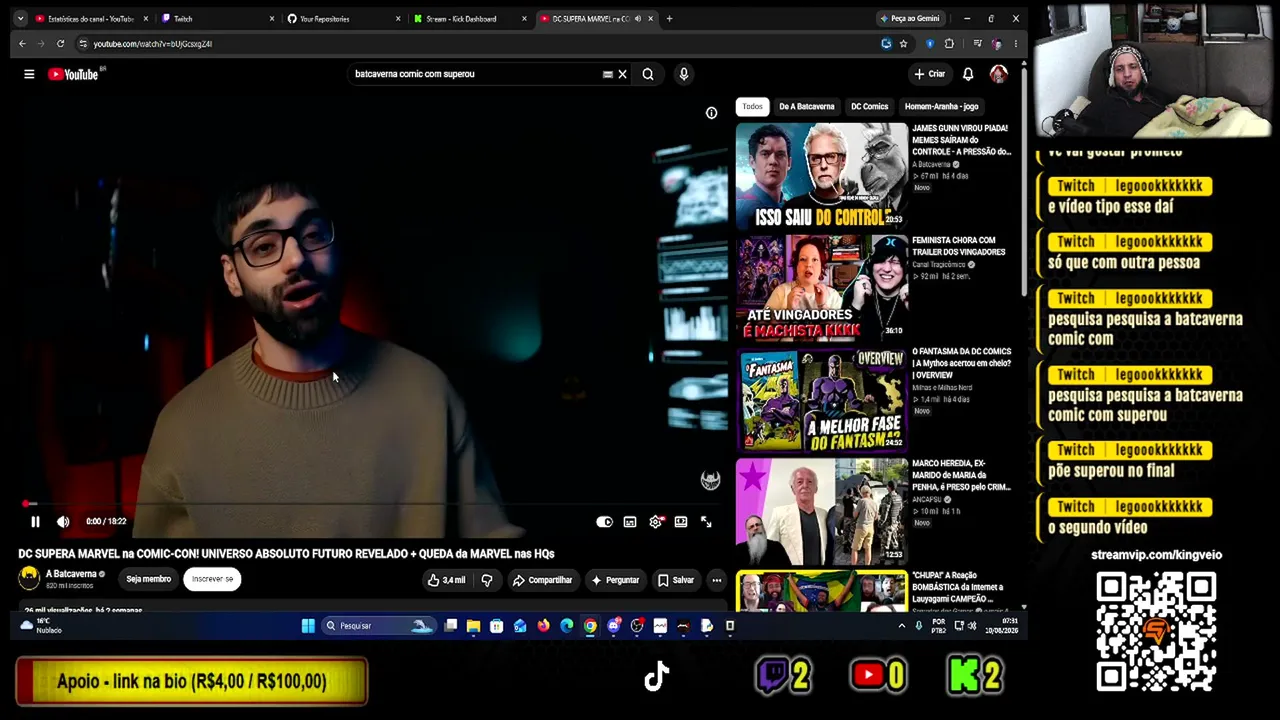1280x720 pixels.
Task: Click Peça ao Gemini button
Action: coord(910,19)
